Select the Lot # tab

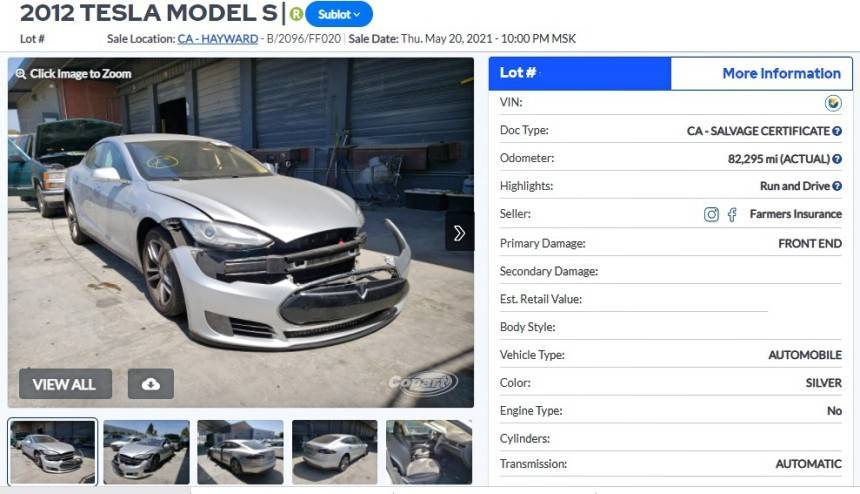(x=580, y=73)
